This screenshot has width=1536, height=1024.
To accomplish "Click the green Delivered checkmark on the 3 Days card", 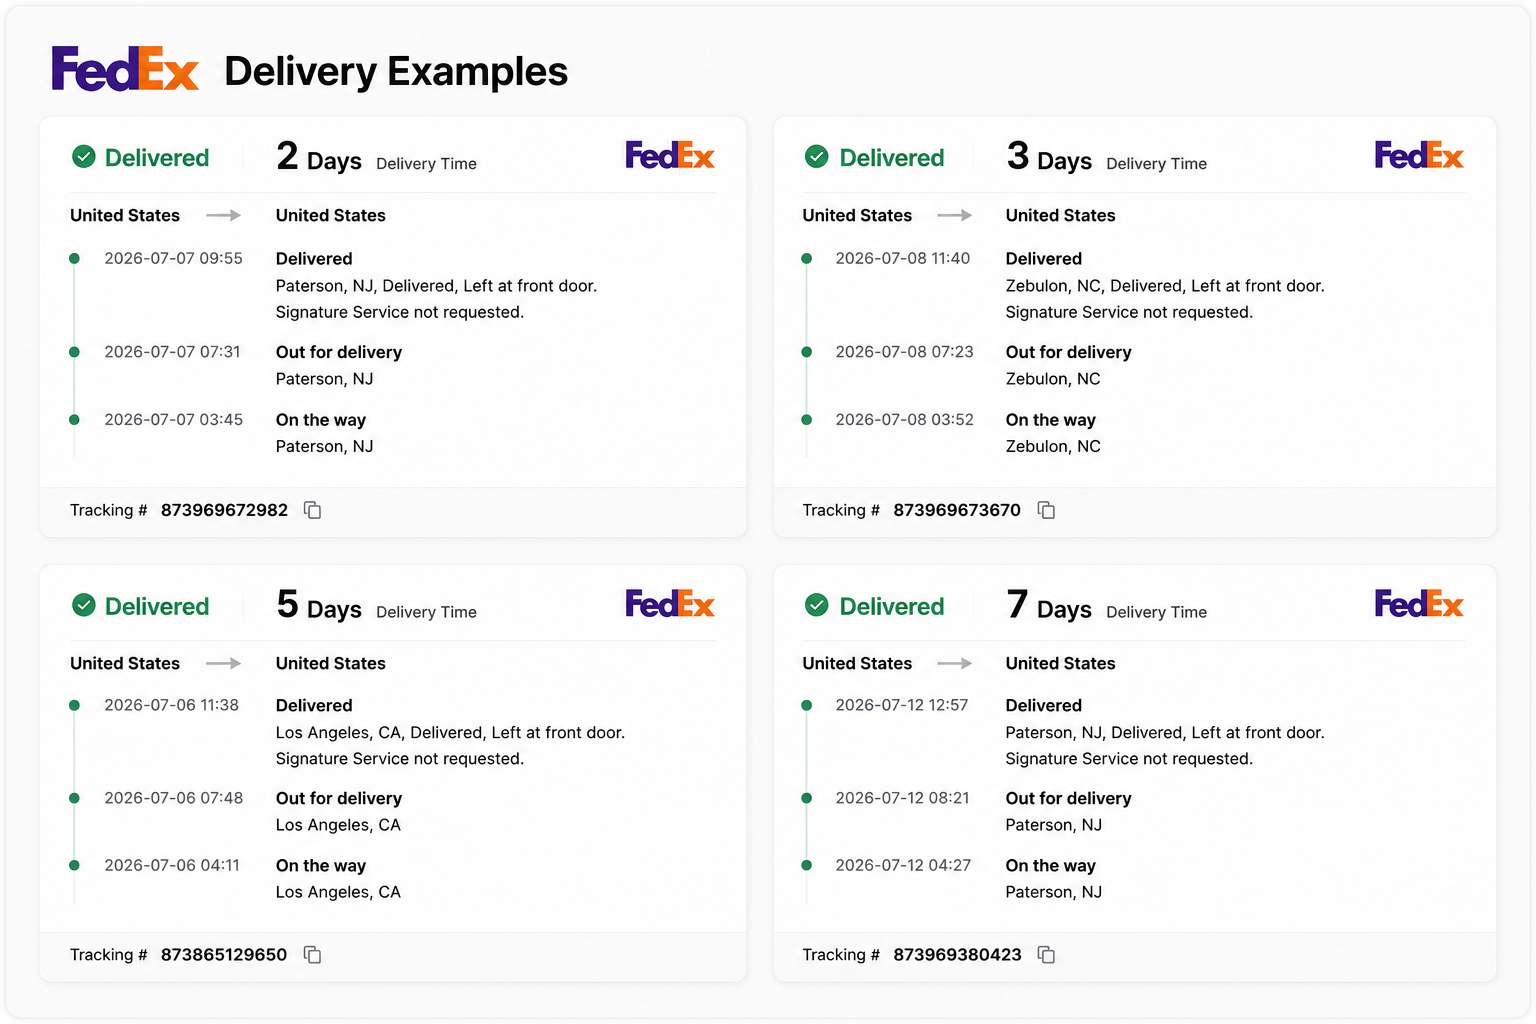I will 817,157.
